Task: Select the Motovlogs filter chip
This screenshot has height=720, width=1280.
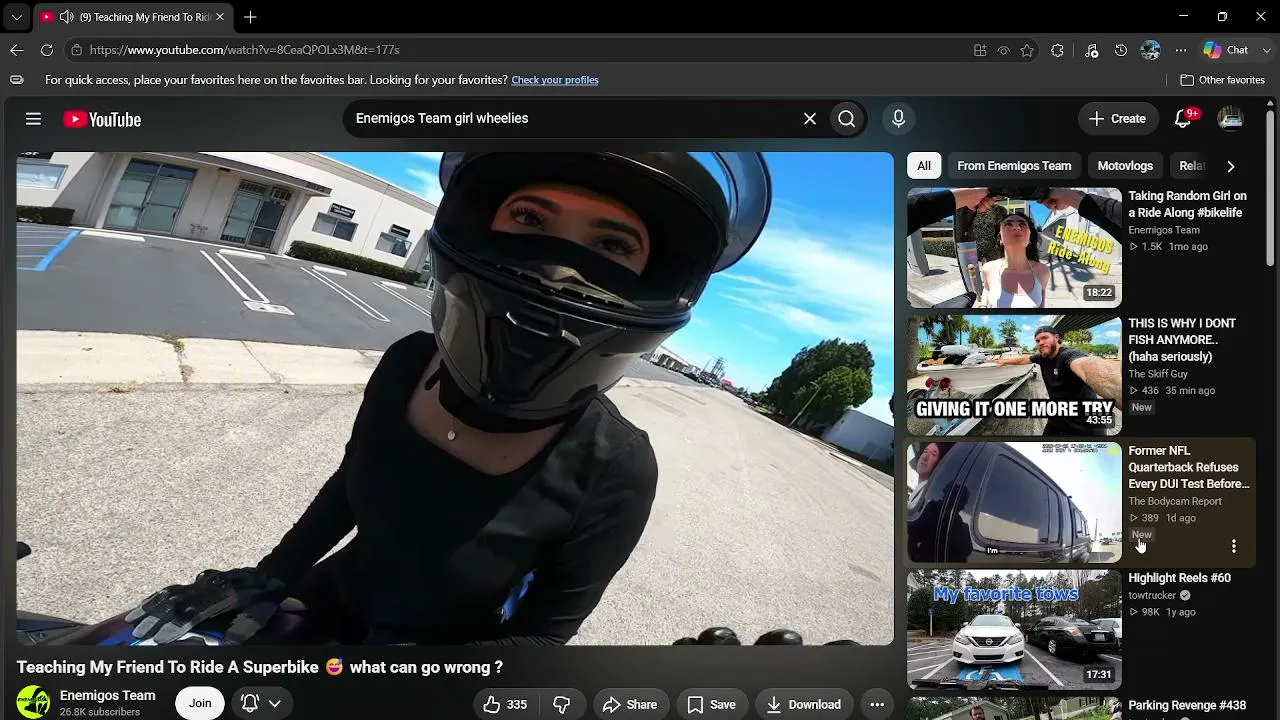Action: (1125, 166)
